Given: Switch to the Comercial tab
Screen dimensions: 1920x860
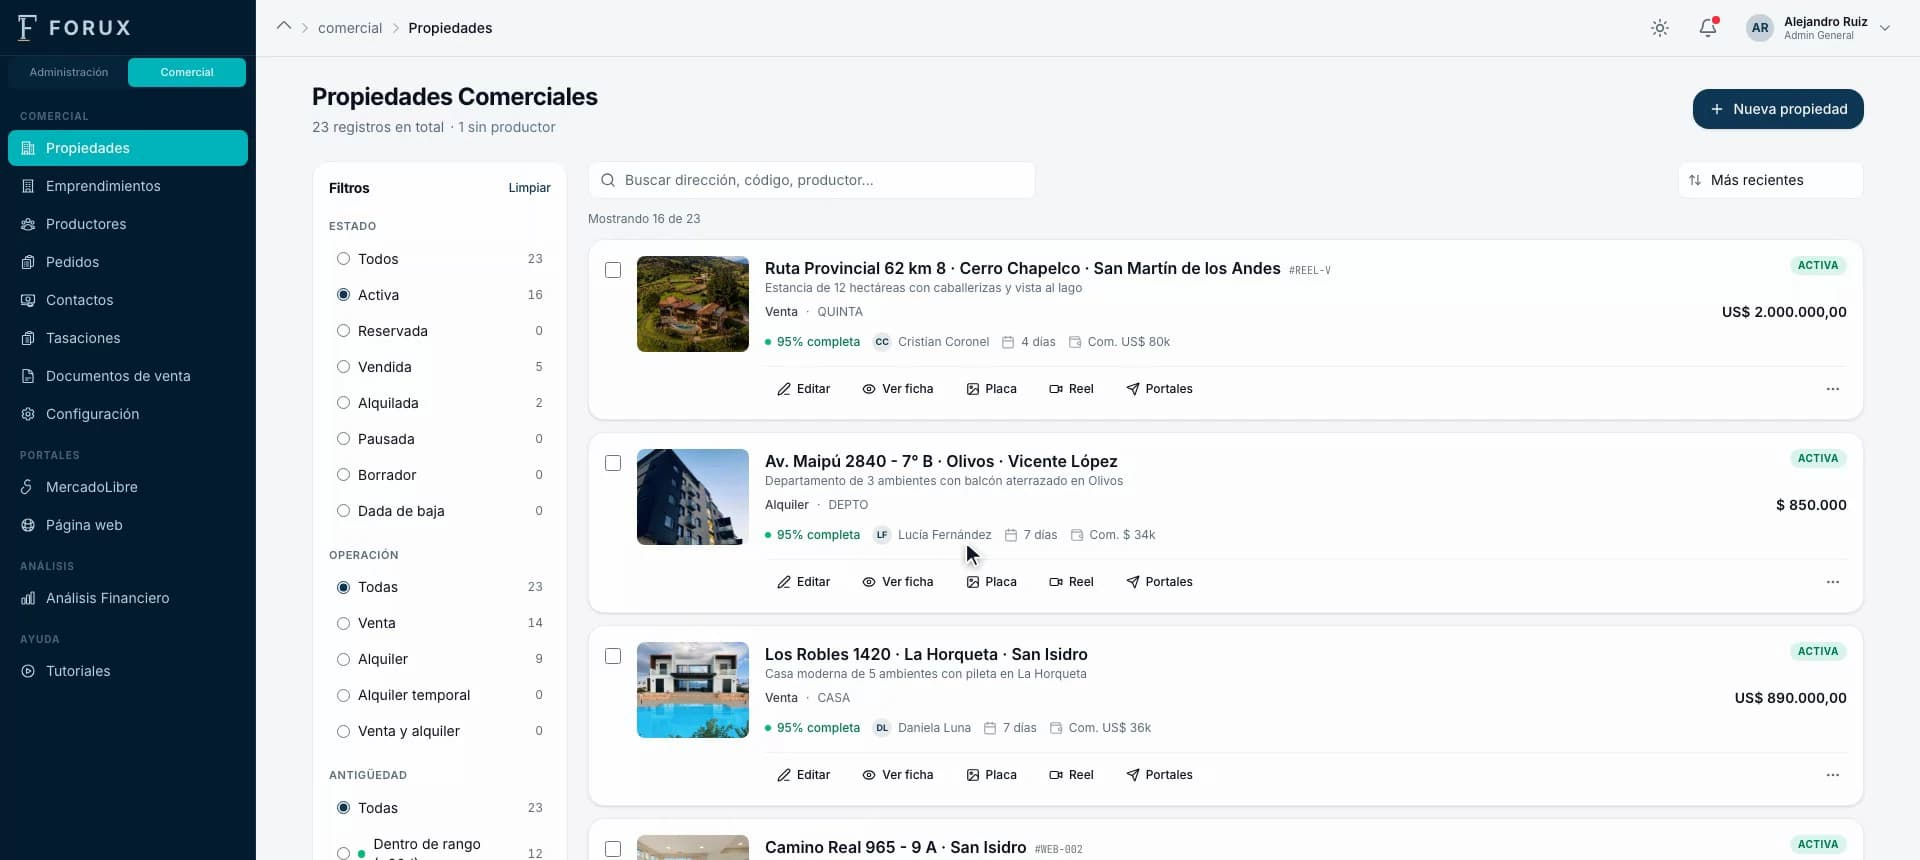Looking at the screenshot, I should pos(187,72).
